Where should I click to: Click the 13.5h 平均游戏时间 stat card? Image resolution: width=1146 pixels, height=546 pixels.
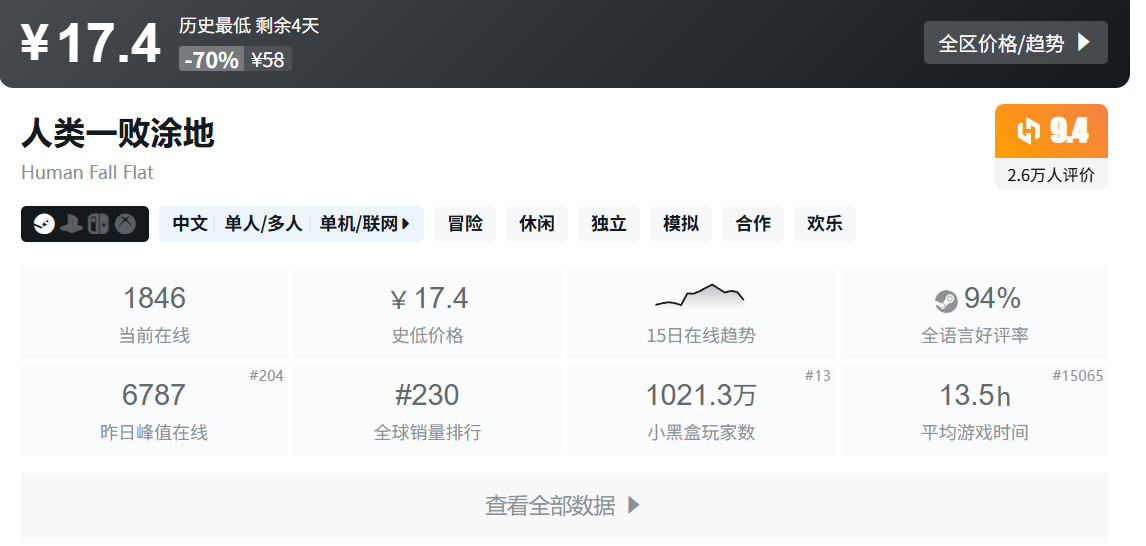[975, 409]
